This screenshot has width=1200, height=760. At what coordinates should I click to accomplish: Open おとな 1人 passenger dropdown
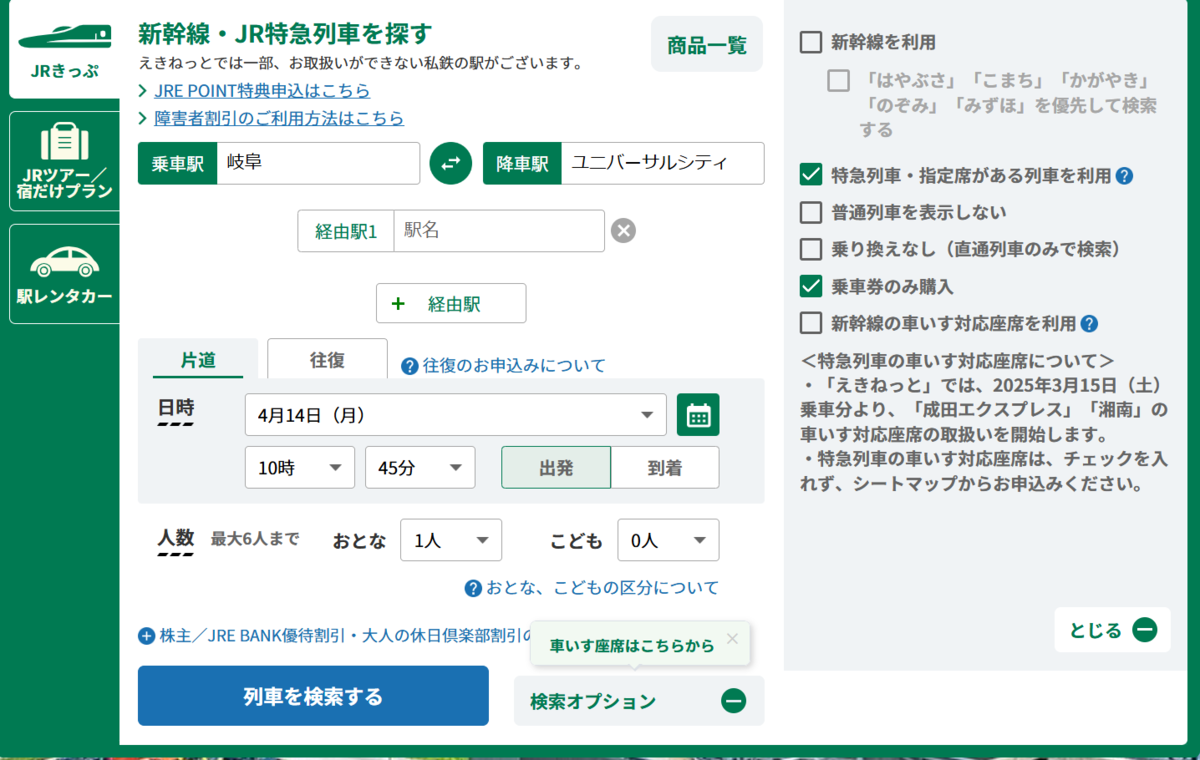point(451,540)
